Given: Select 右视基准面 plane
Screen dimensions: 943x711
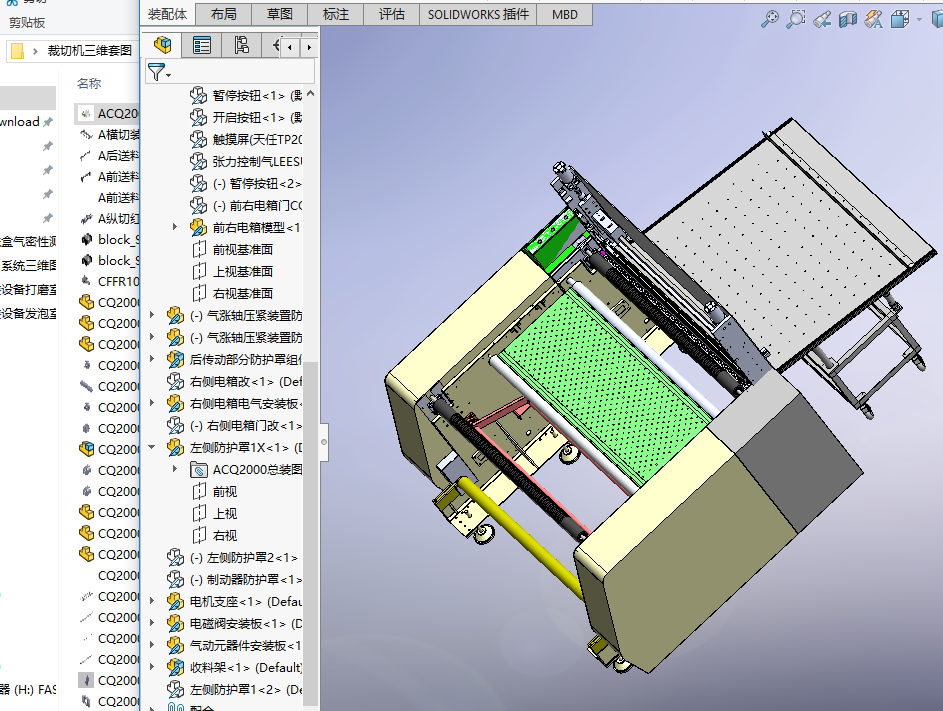Looking at the screenshot, I should coord(232,294).
